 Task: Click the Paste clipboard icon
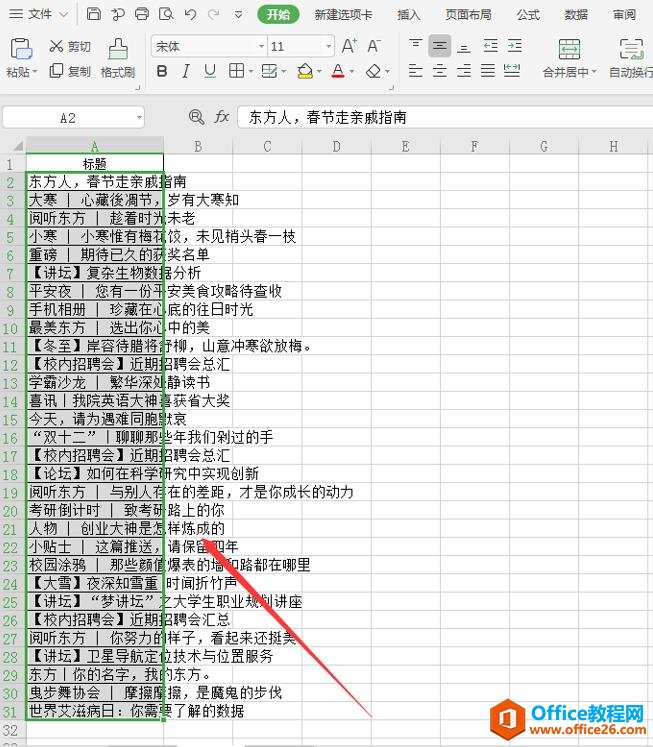click(21, 49)
